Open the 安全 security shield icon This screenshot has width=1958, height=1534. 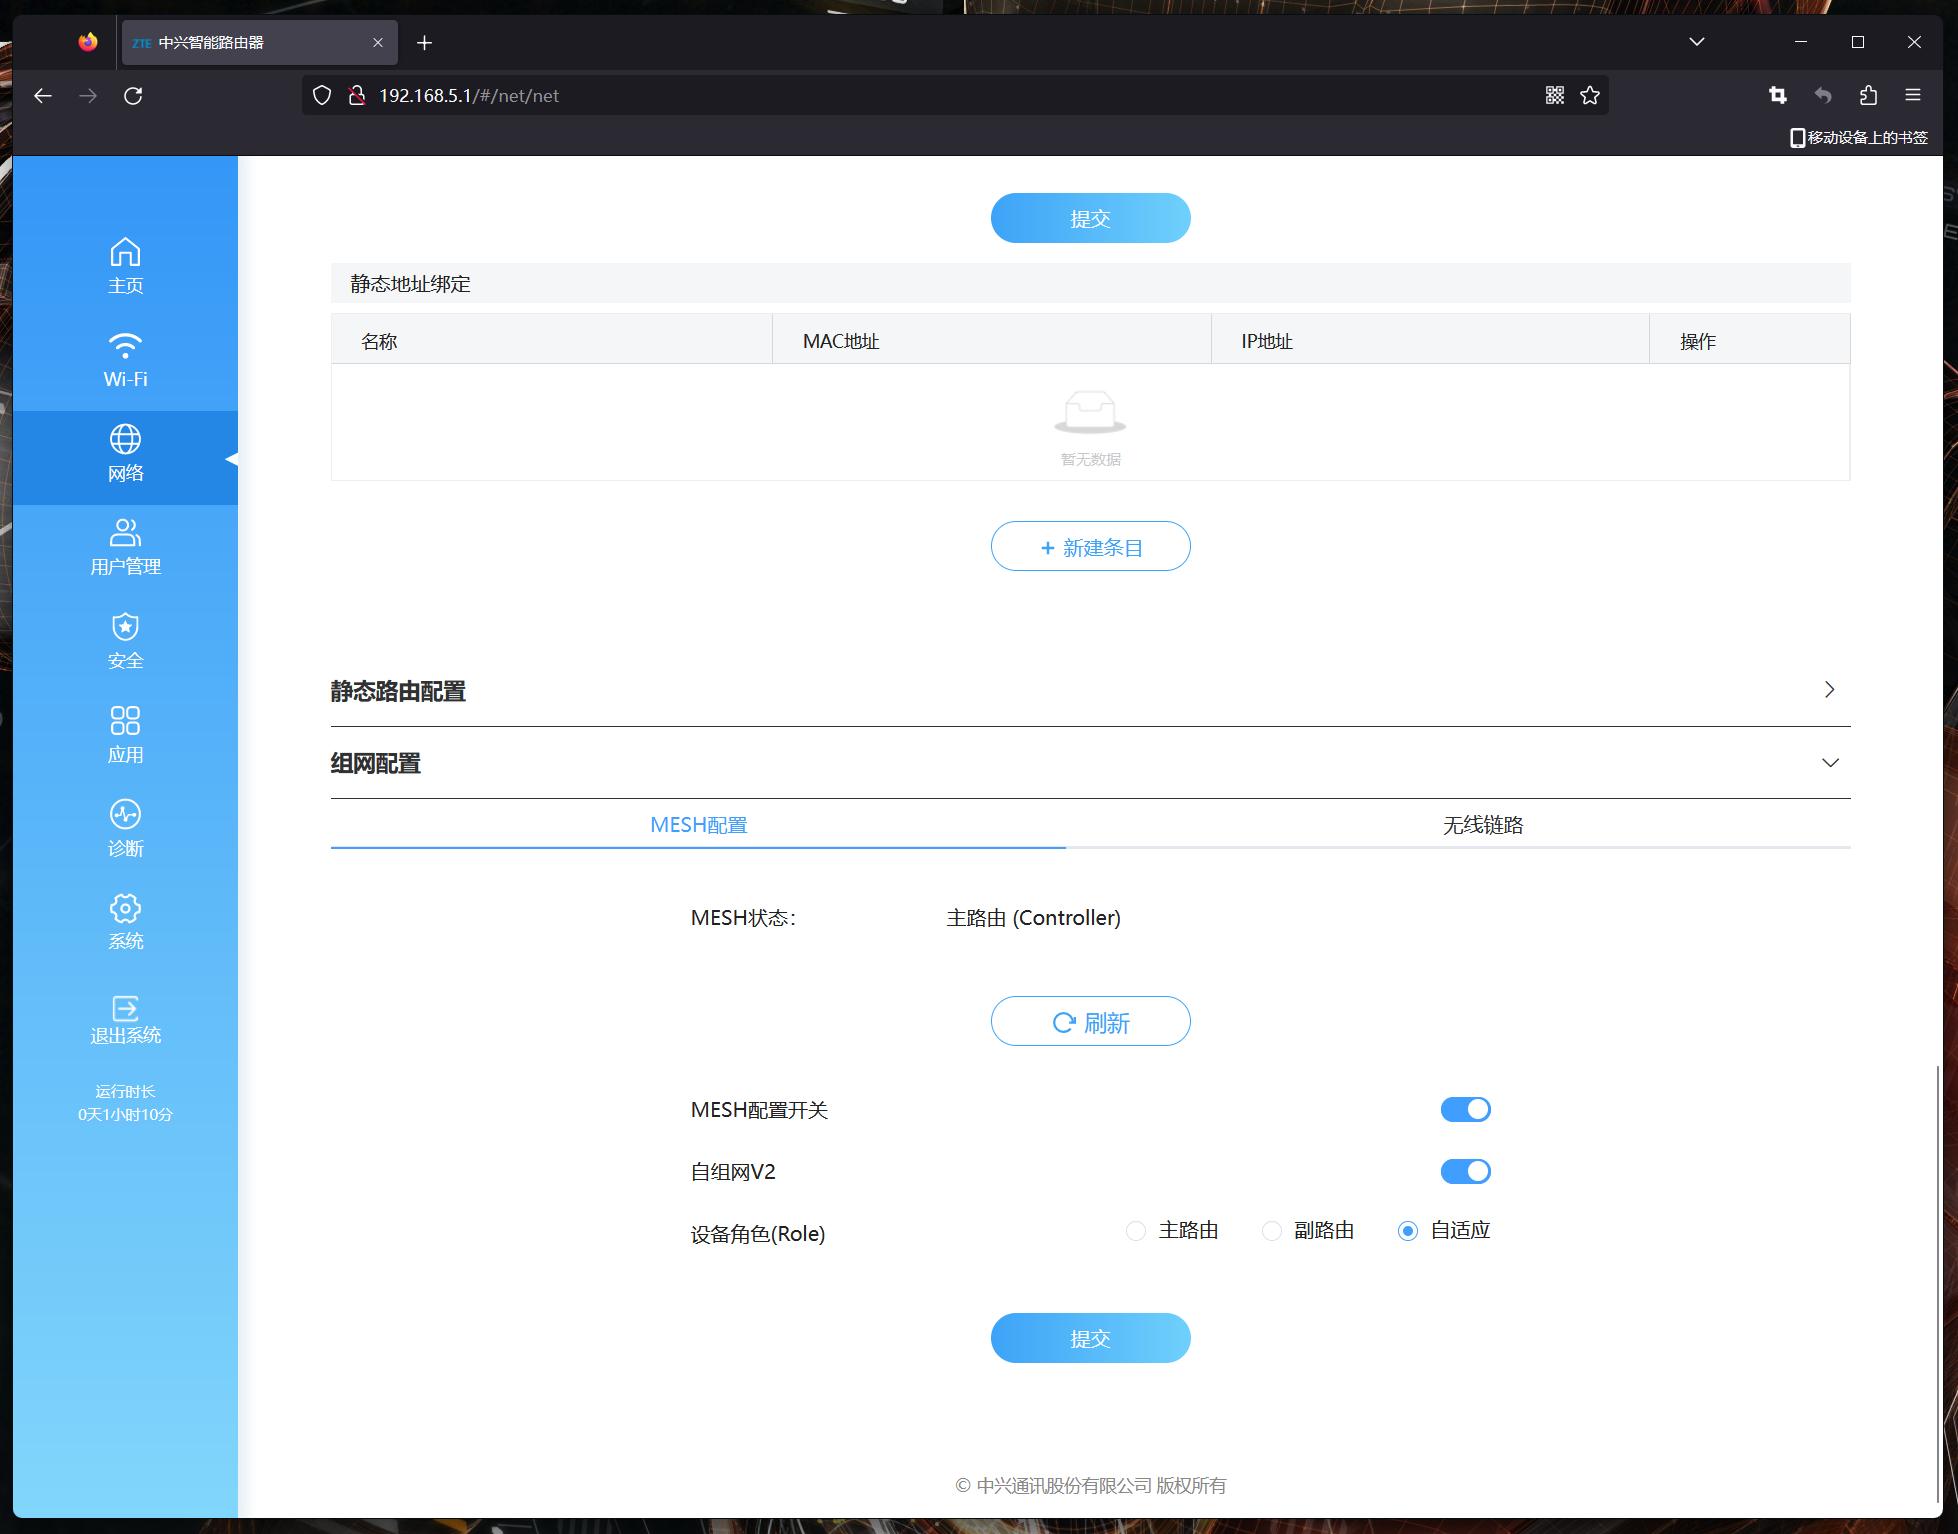click(x=125, y=628)
